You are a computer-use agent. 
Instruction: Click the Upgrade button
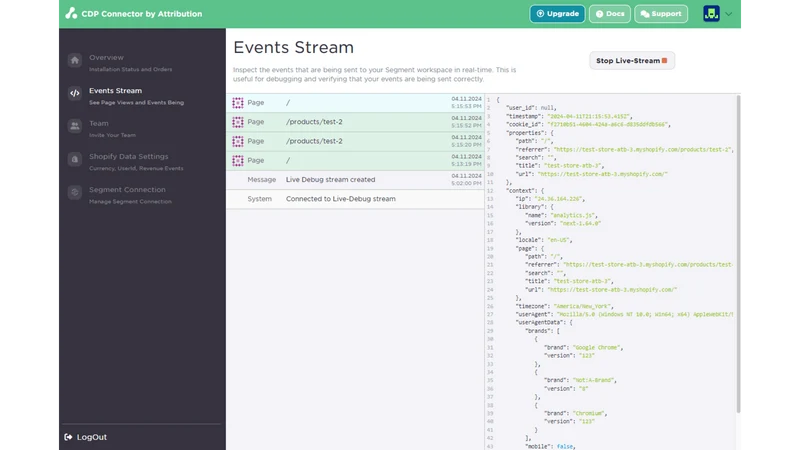click(557, 14)
